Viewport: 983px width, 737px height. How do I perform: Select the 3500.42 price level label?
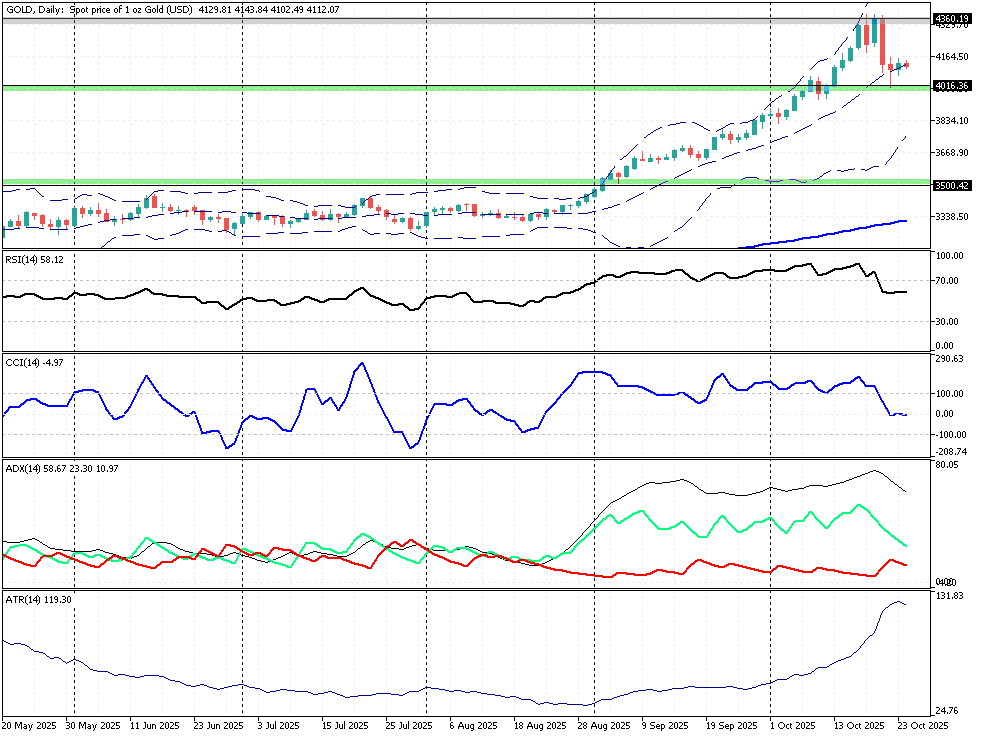point(951,185)
